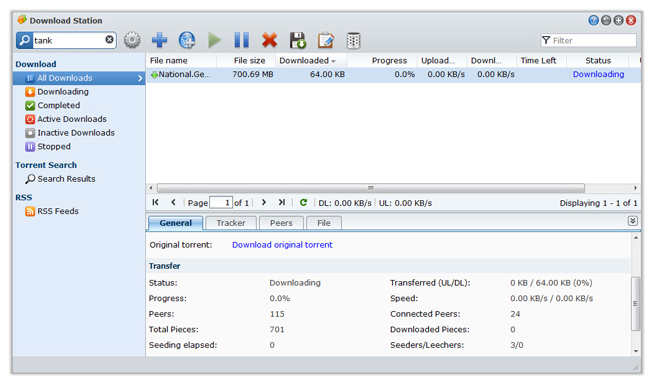Click the trash can clear icon
Screen dimensions: 656x388
(354, 40)
